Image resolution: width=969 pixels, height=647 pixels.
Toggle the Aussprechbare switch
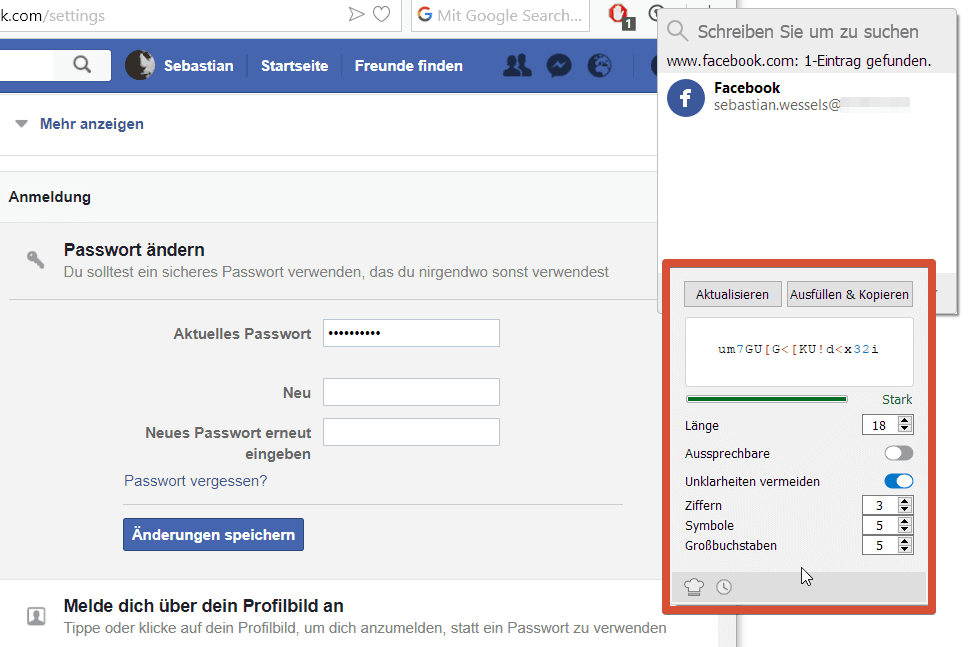(x=899, y=453)
